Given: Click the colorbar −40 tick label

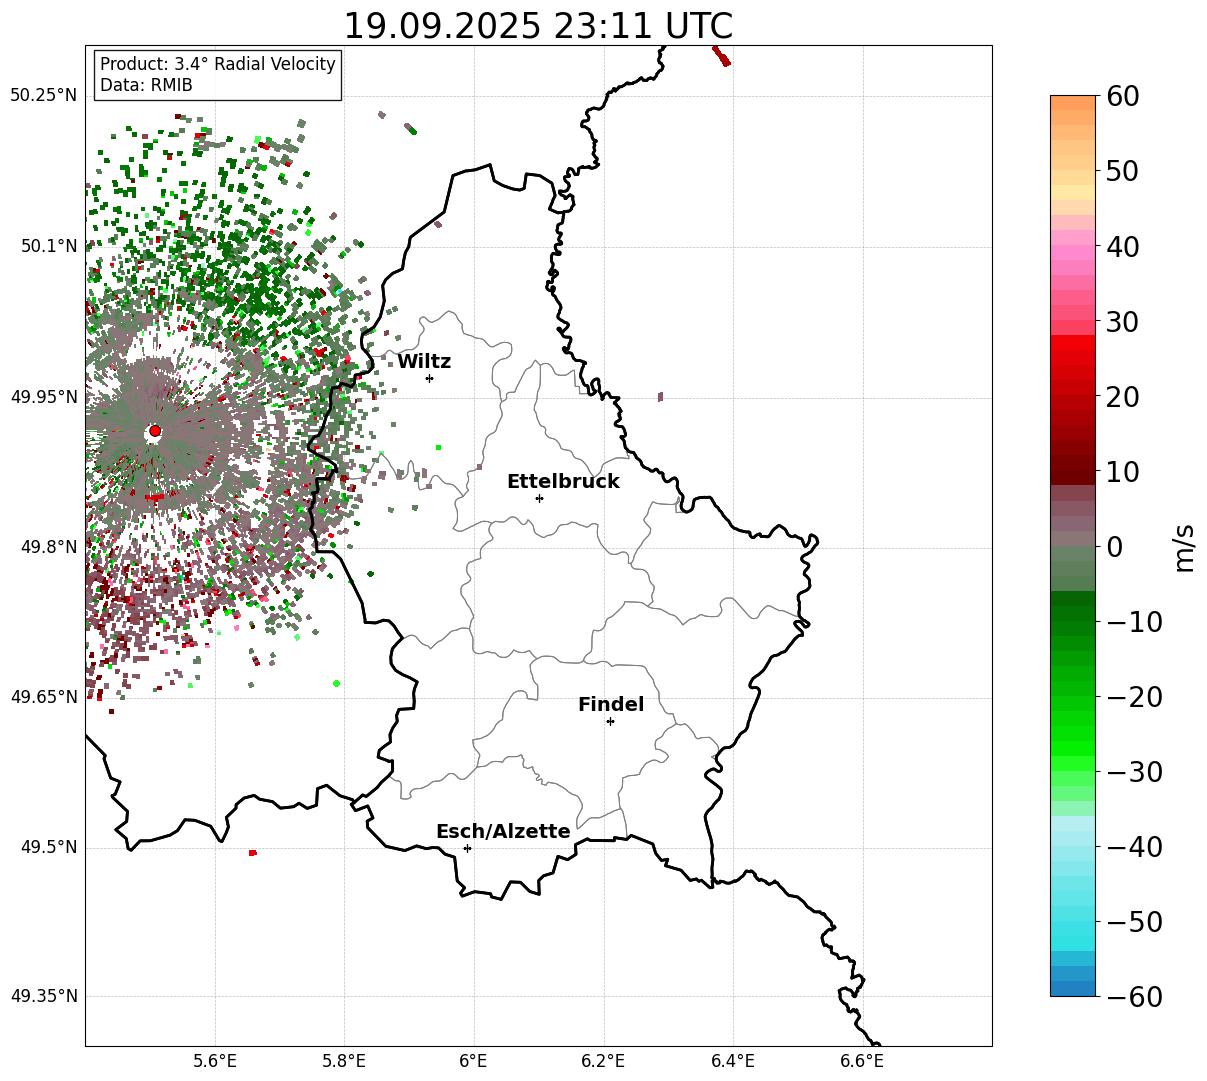Looking at the screenshot, I should (1134, 847).
